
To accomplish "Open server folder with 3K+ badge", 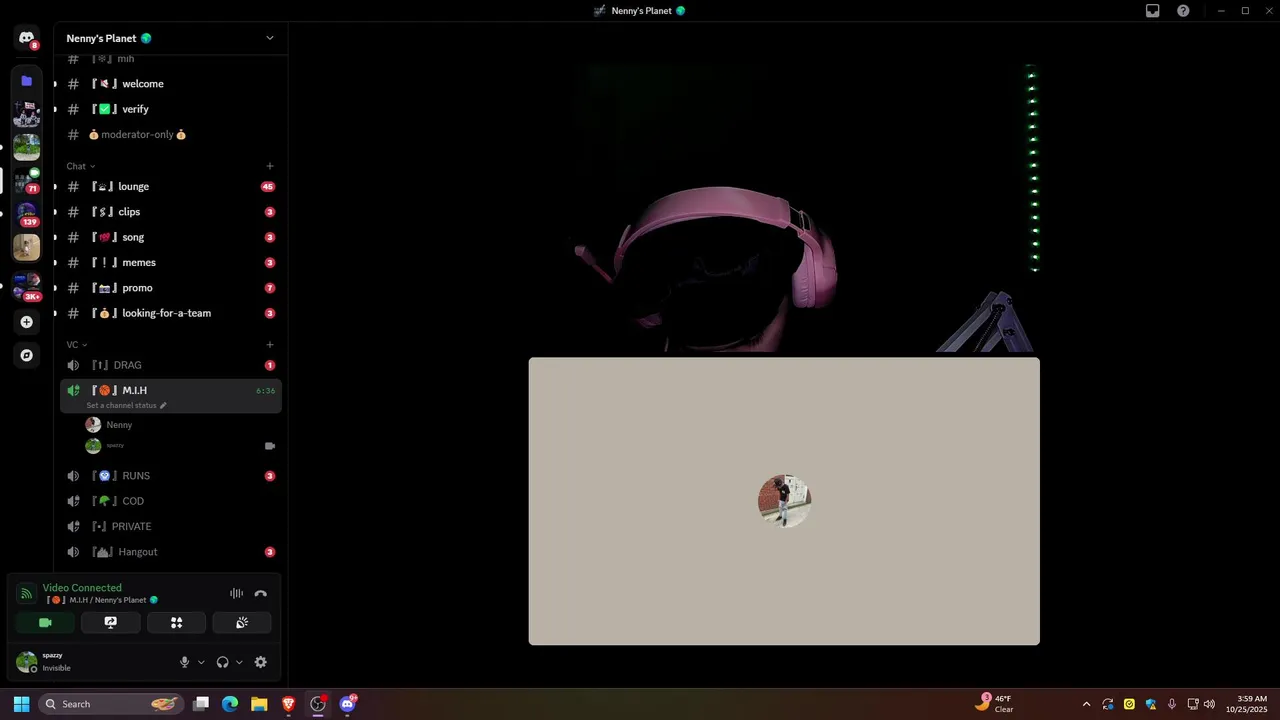I will pos(27,287).
